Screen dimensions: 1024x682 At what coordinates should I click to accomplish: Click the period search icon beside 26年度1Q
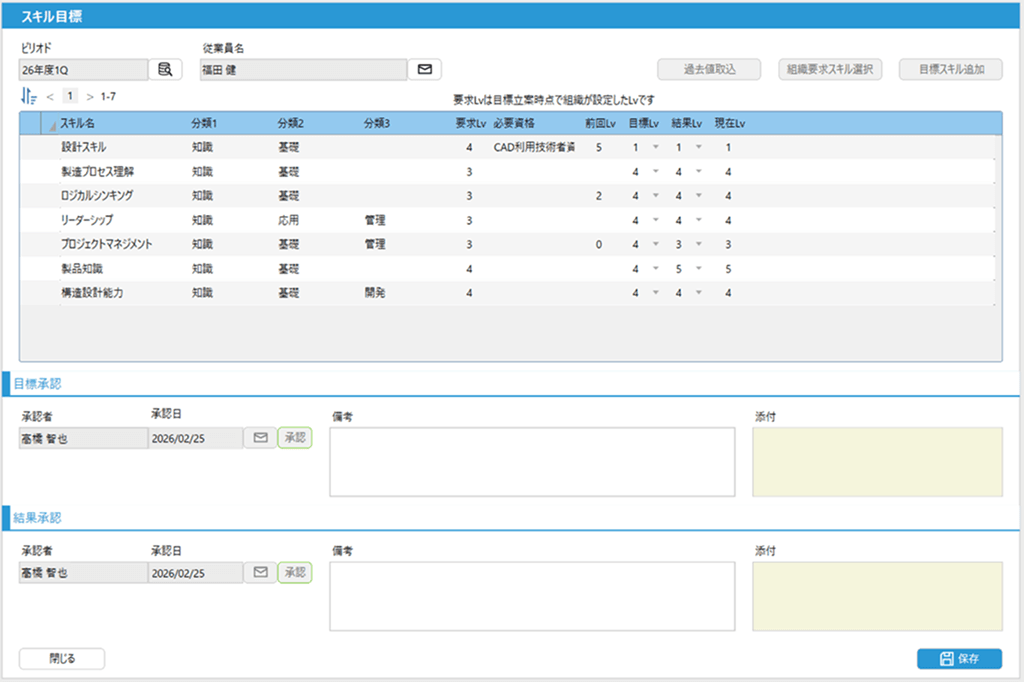pos(165,69)
